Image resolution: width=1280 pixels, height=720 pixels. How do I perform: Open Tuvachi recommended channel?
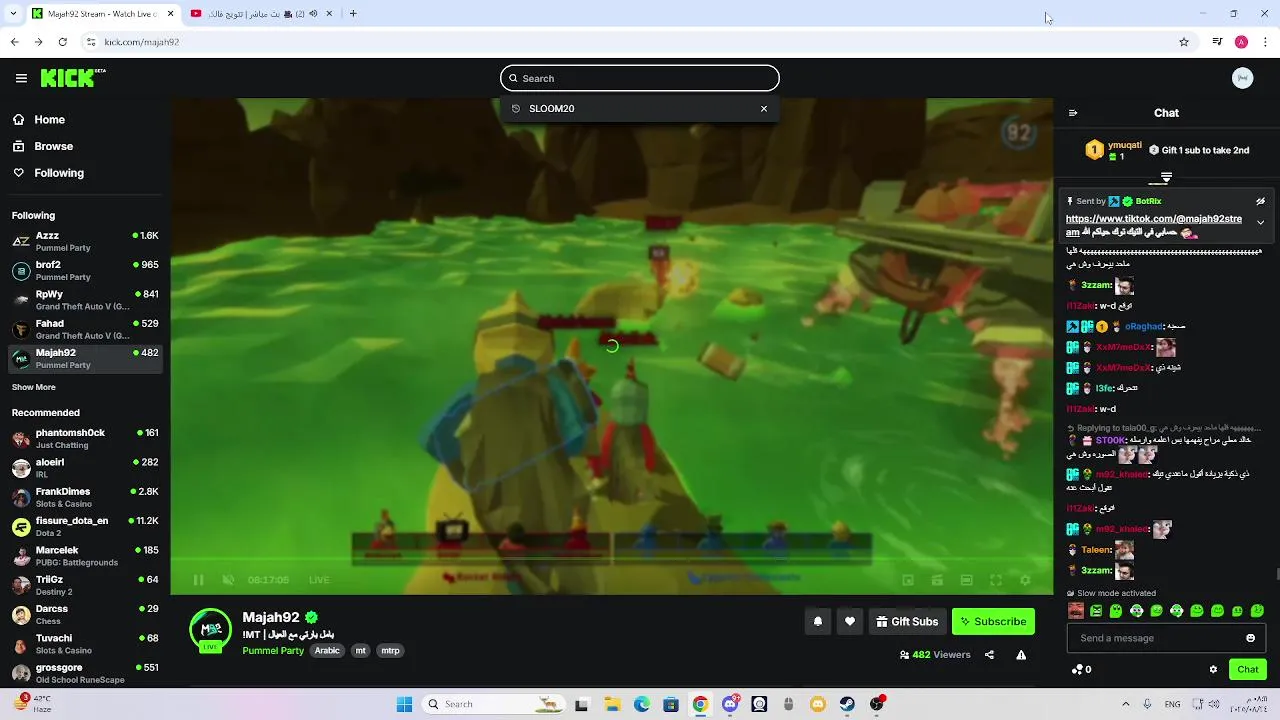pos(85,643)
